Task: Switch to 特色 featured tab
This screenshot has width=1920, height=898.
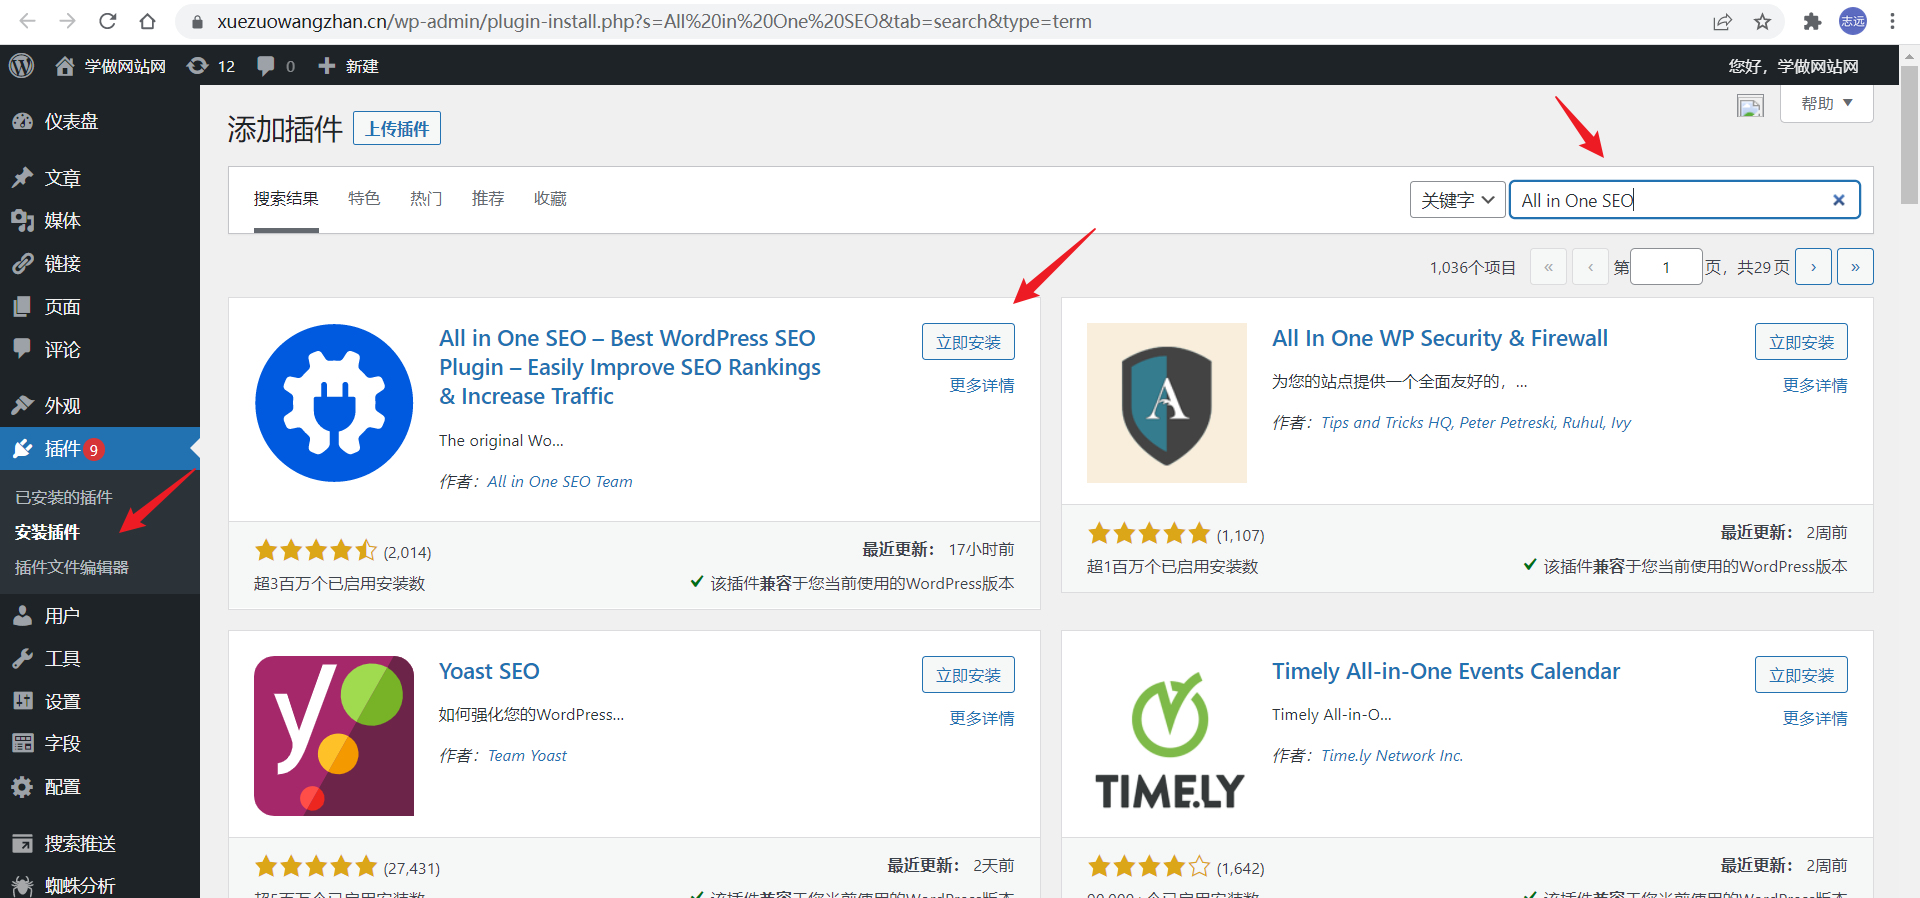Action: pyautogui.click(x=364, y=199)
